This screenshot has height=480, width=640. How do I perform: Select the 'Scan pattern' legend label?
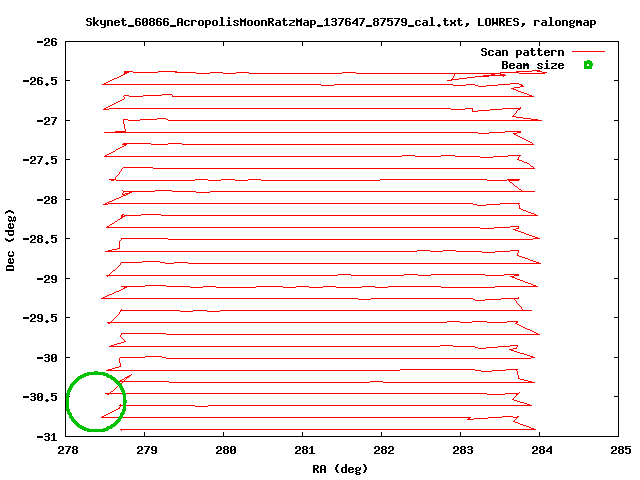pyautogui.click(x=522, y=52)
